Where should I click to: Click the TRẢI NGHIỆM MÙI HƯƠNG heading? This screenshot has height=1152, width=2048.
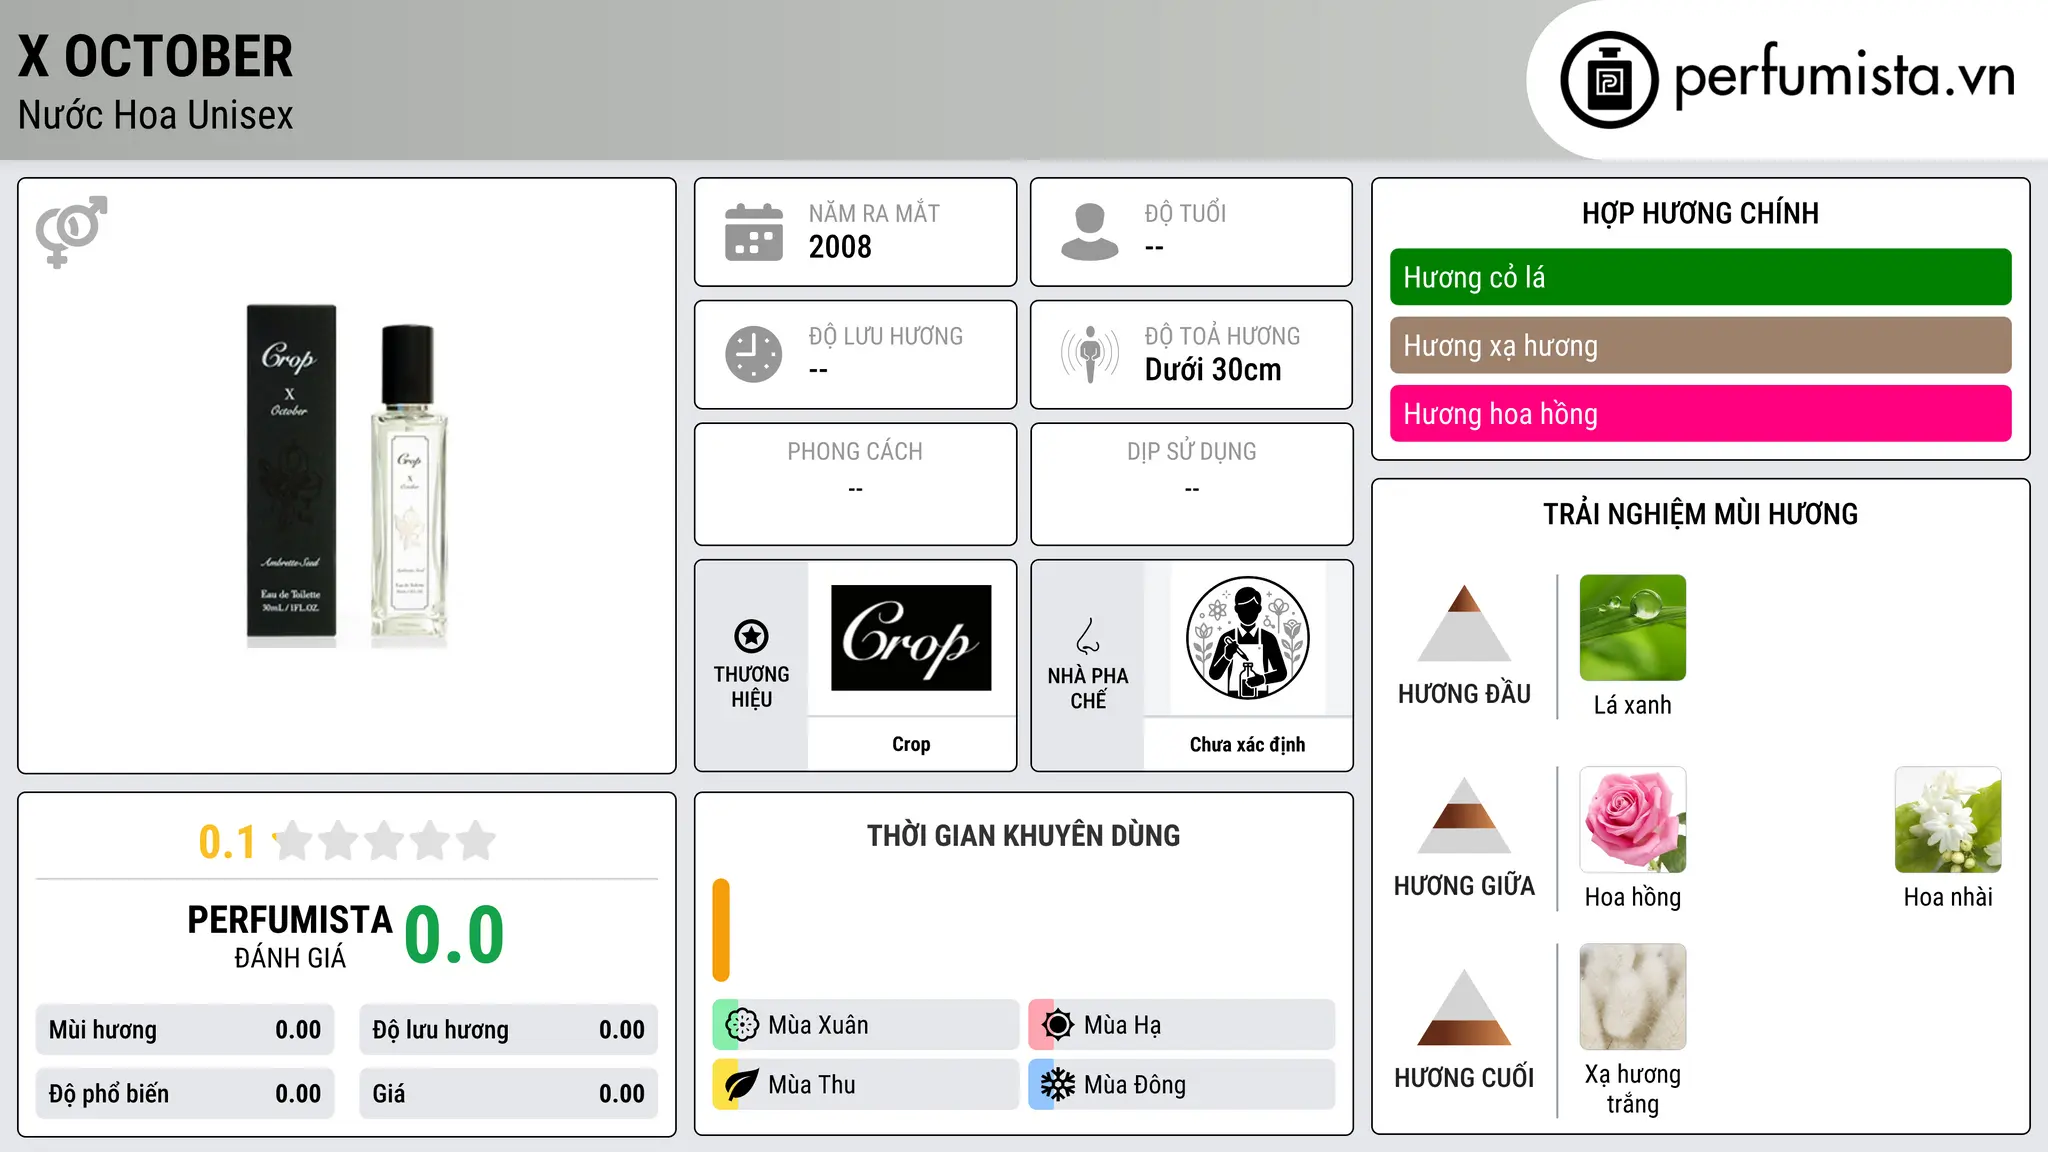pyautogui.click(x=1700, y=514)
